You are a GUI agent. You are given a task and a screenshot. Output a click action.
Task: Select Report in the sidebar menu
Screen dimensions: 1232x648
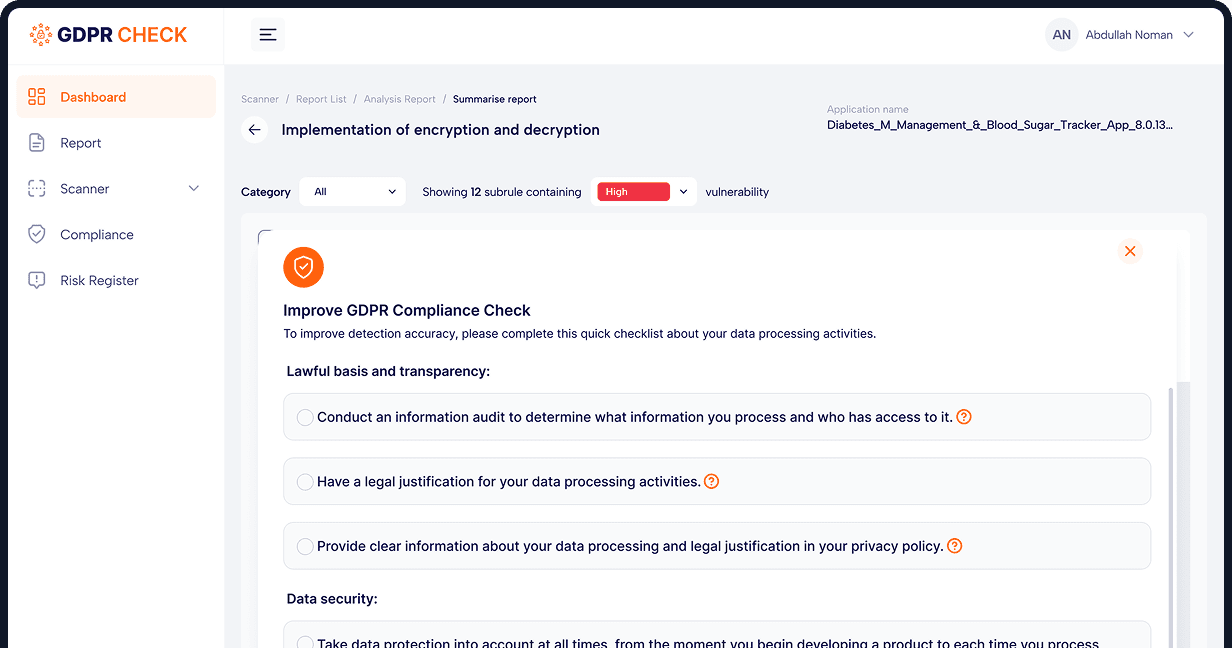[x=80, y=142]
